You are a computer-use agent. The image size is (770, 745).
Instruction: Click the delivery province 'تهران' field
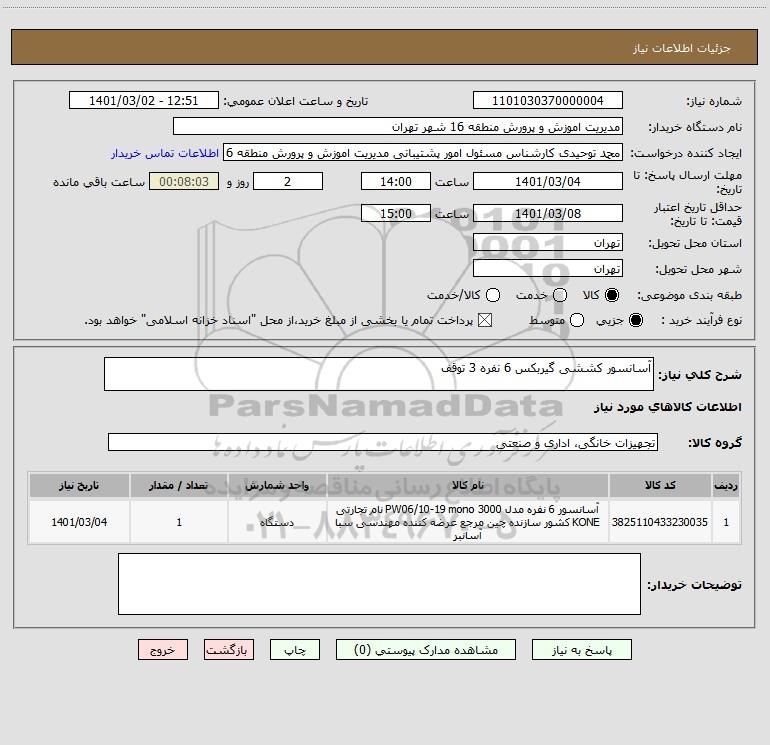[x=548, y=242]
